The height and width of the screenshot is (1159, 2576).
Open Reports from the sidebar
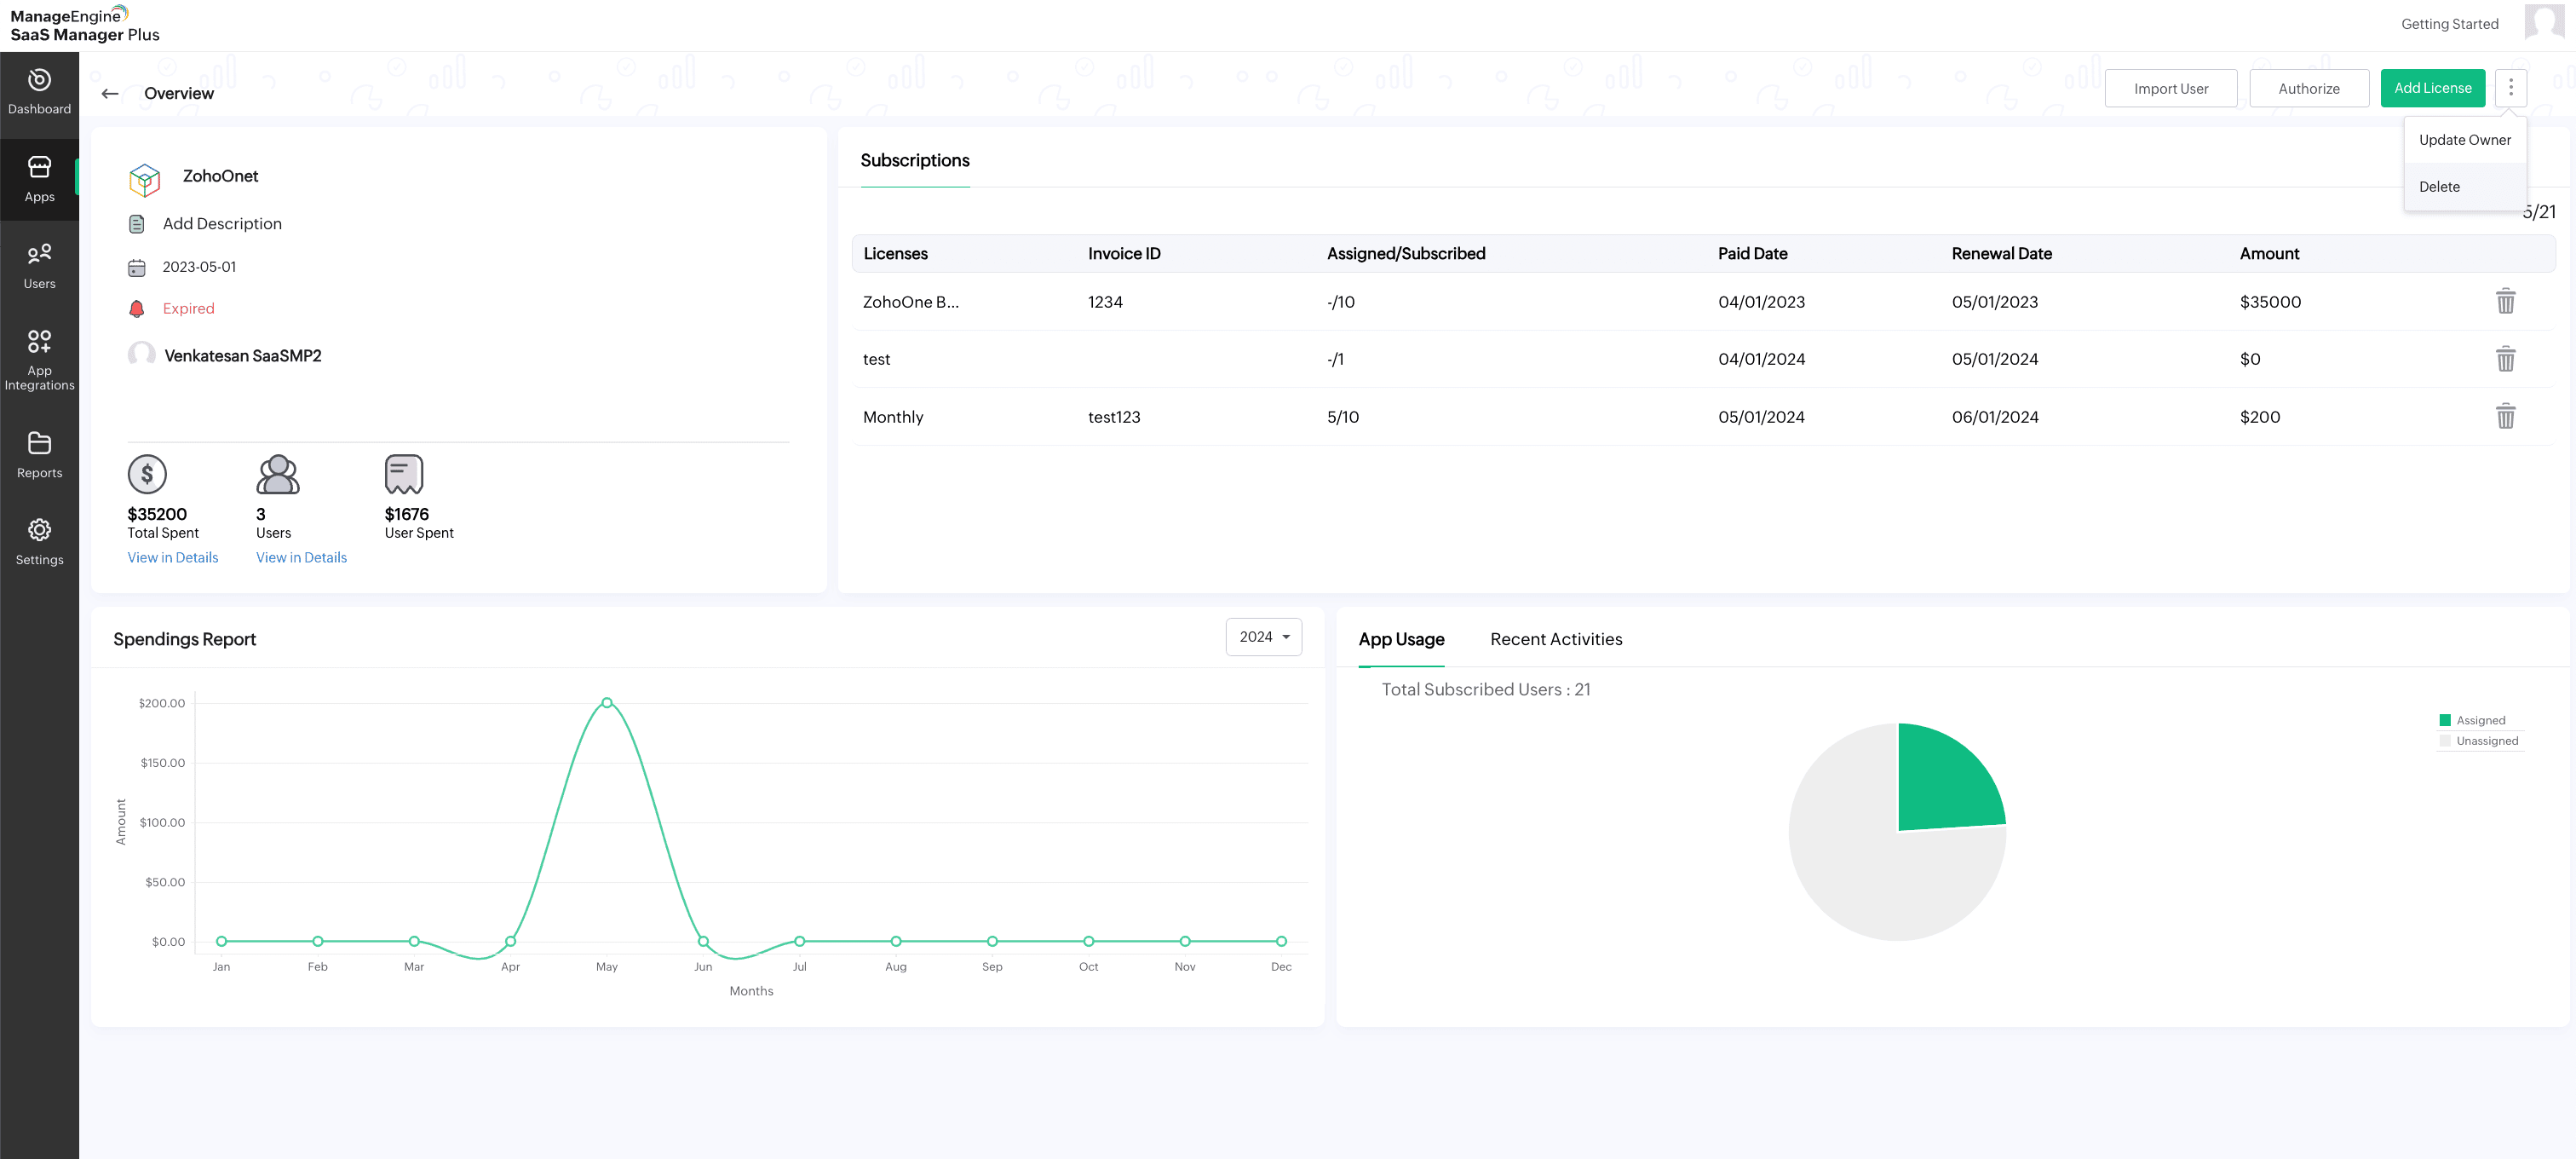pos(39,454)
